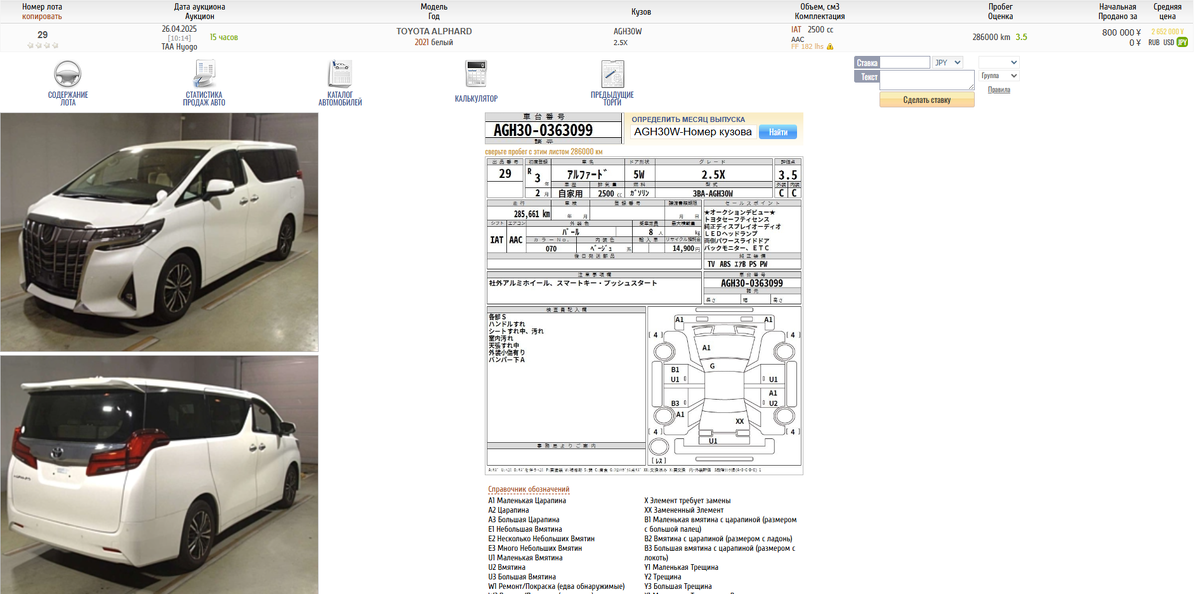Focus the 'Текст' comment text area
The height and width of the screenshot is (594, 1200).
point(927,80)
